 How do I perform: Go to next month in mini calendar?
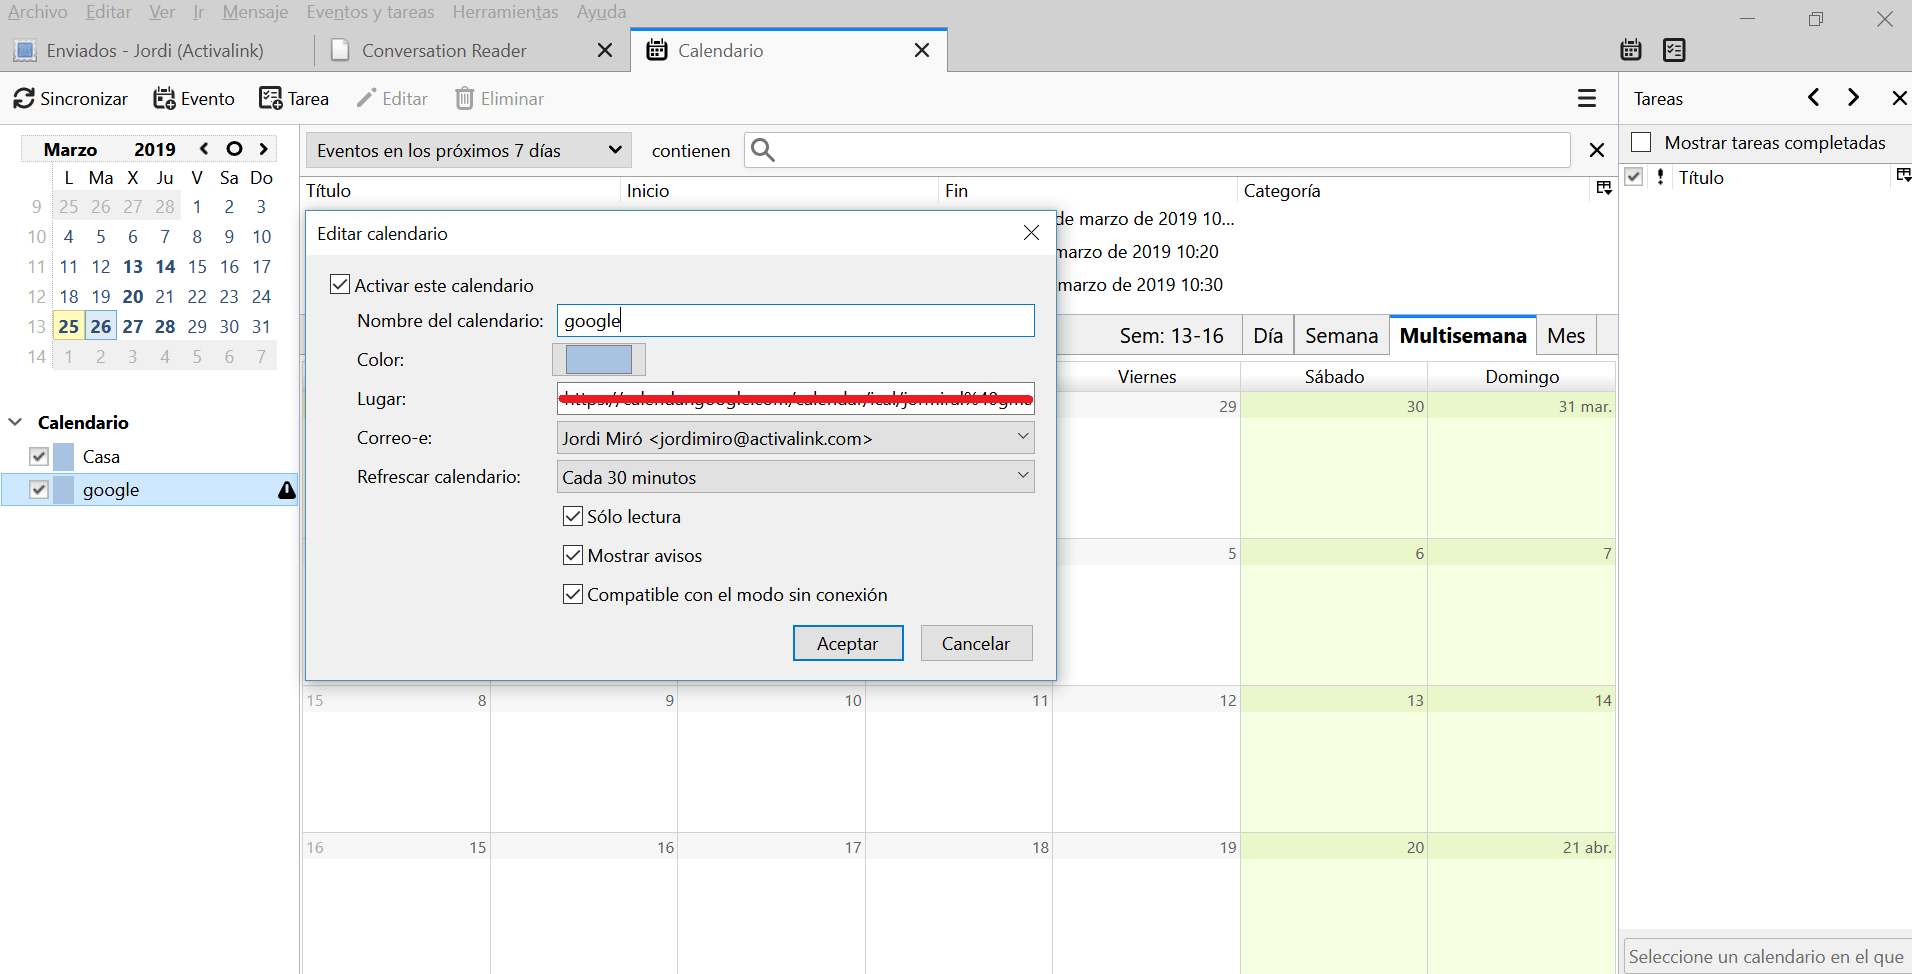click(264, 149)
